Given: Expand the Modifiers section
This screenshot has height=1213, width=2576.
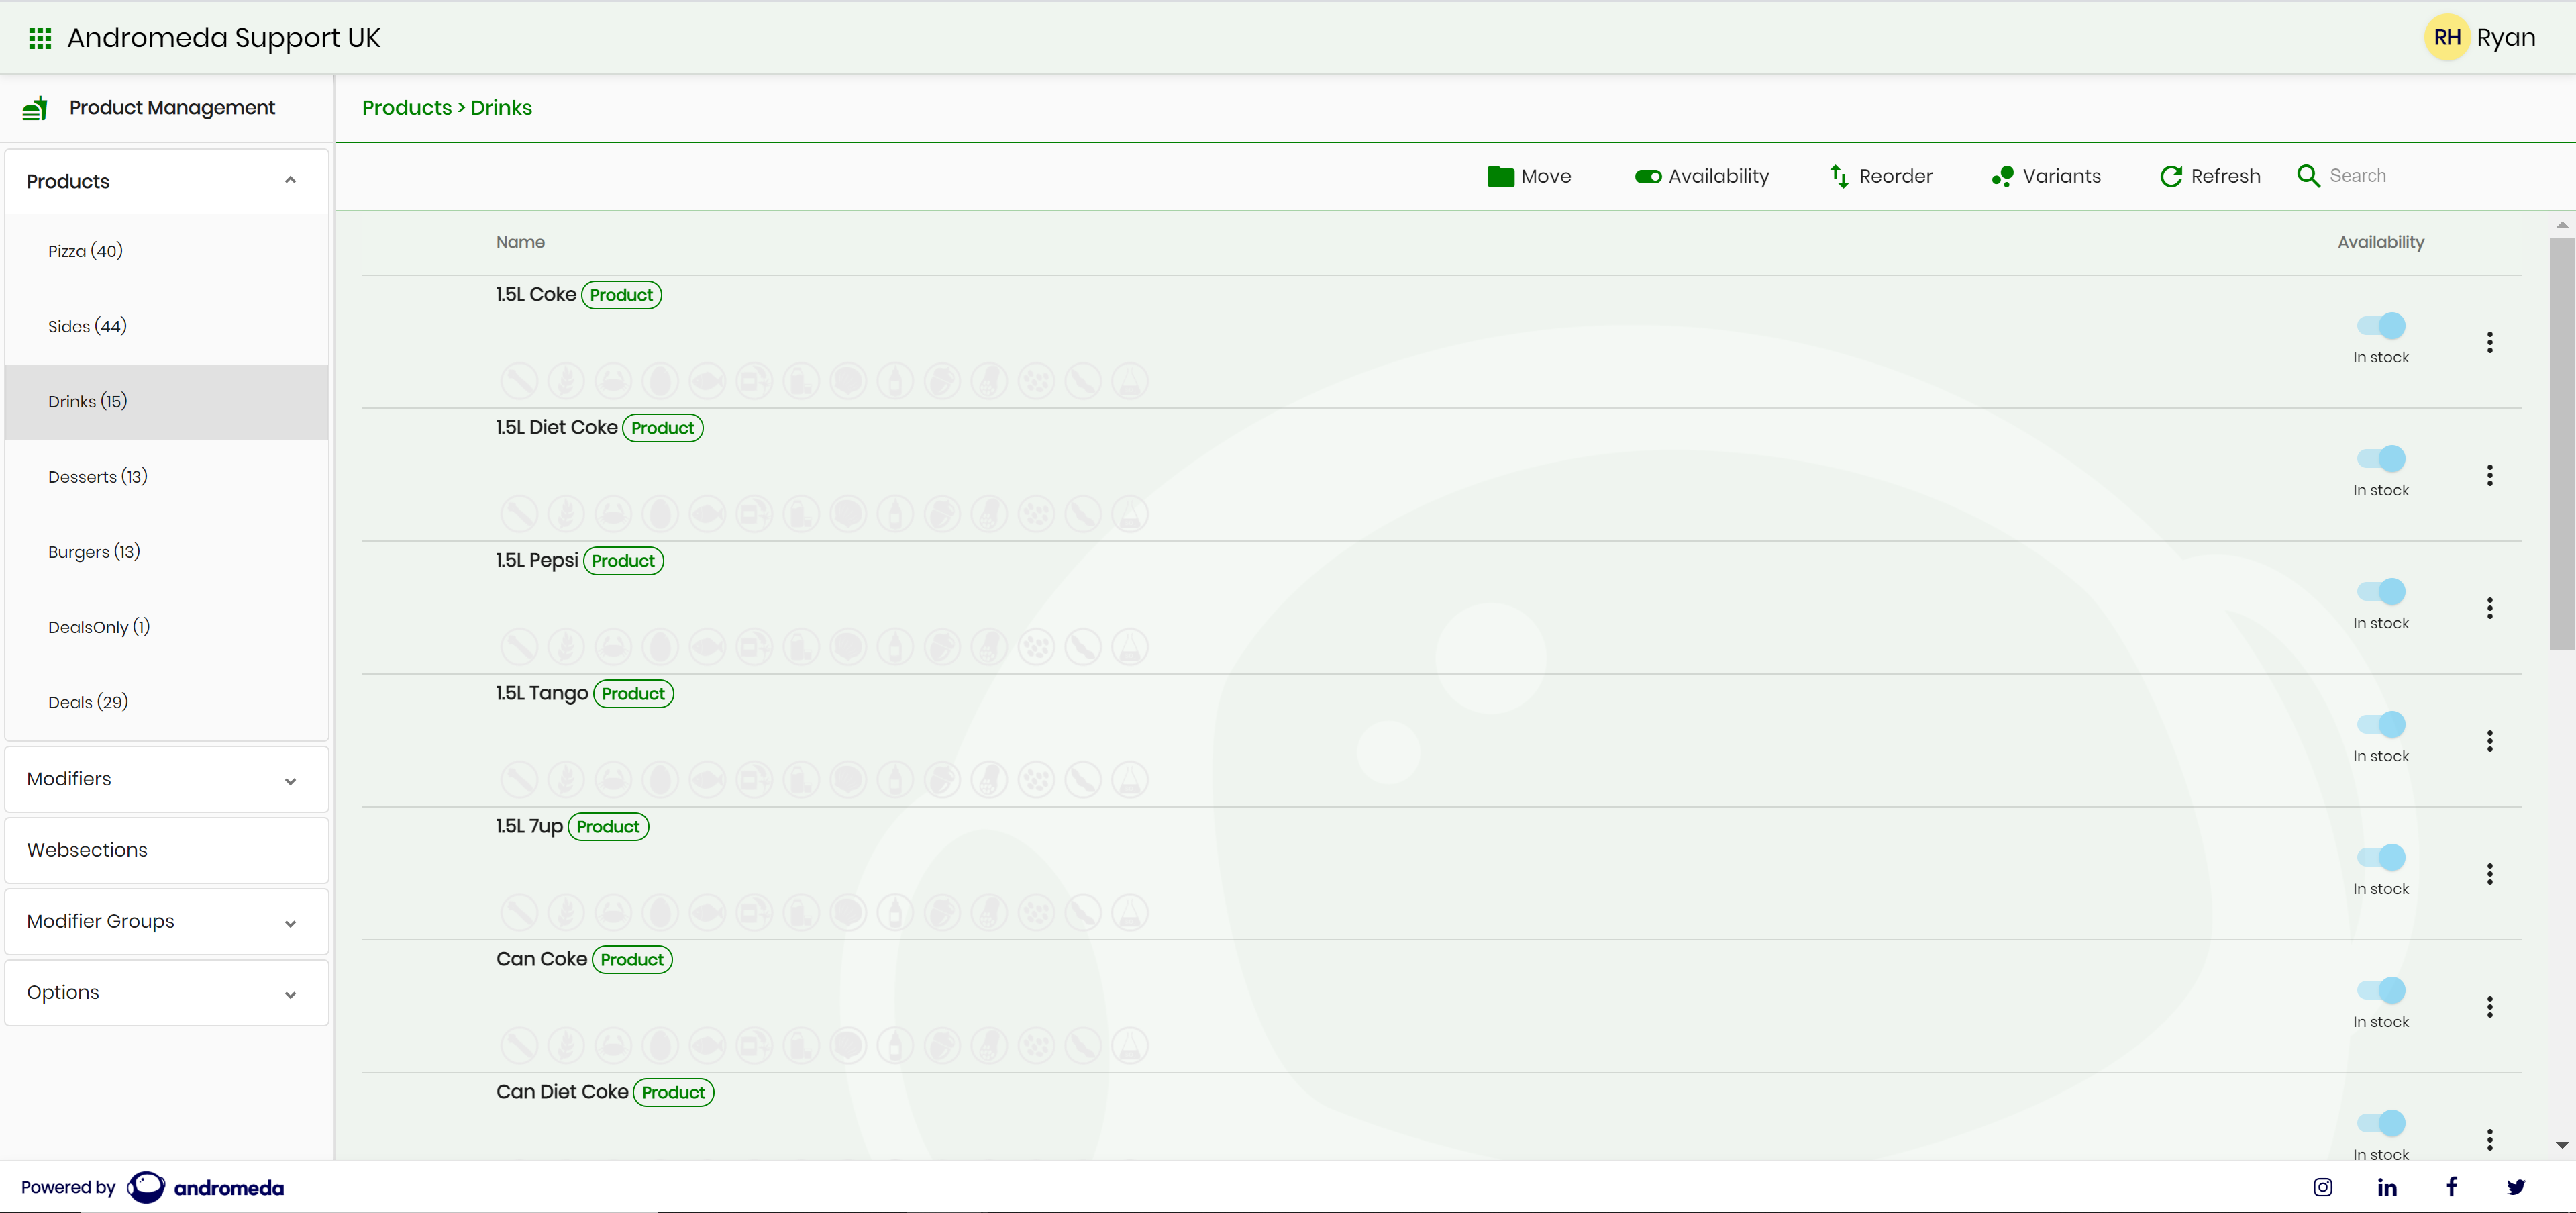Looking at the screenshot, I should tap(167, 779).
